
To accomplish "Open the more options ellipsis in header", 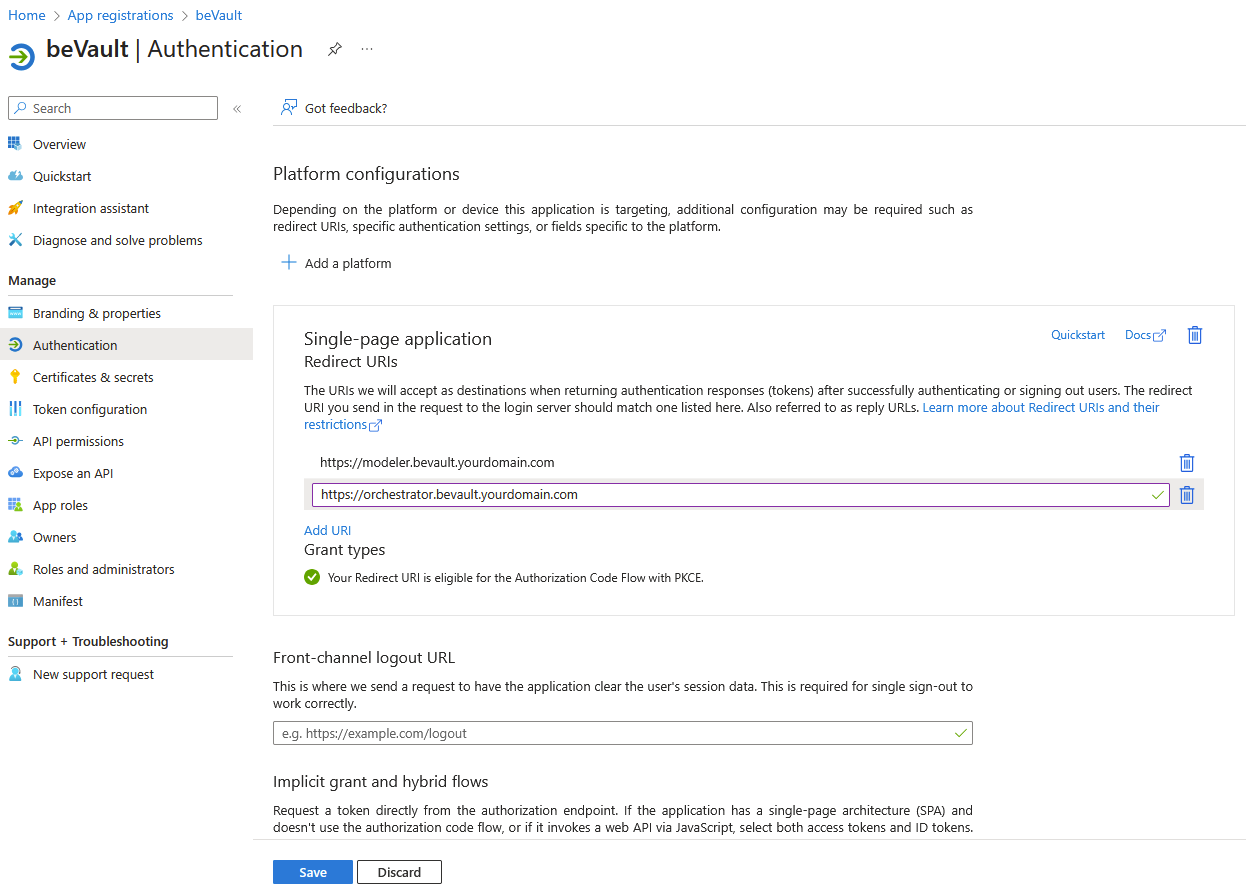I will point(367,49).
